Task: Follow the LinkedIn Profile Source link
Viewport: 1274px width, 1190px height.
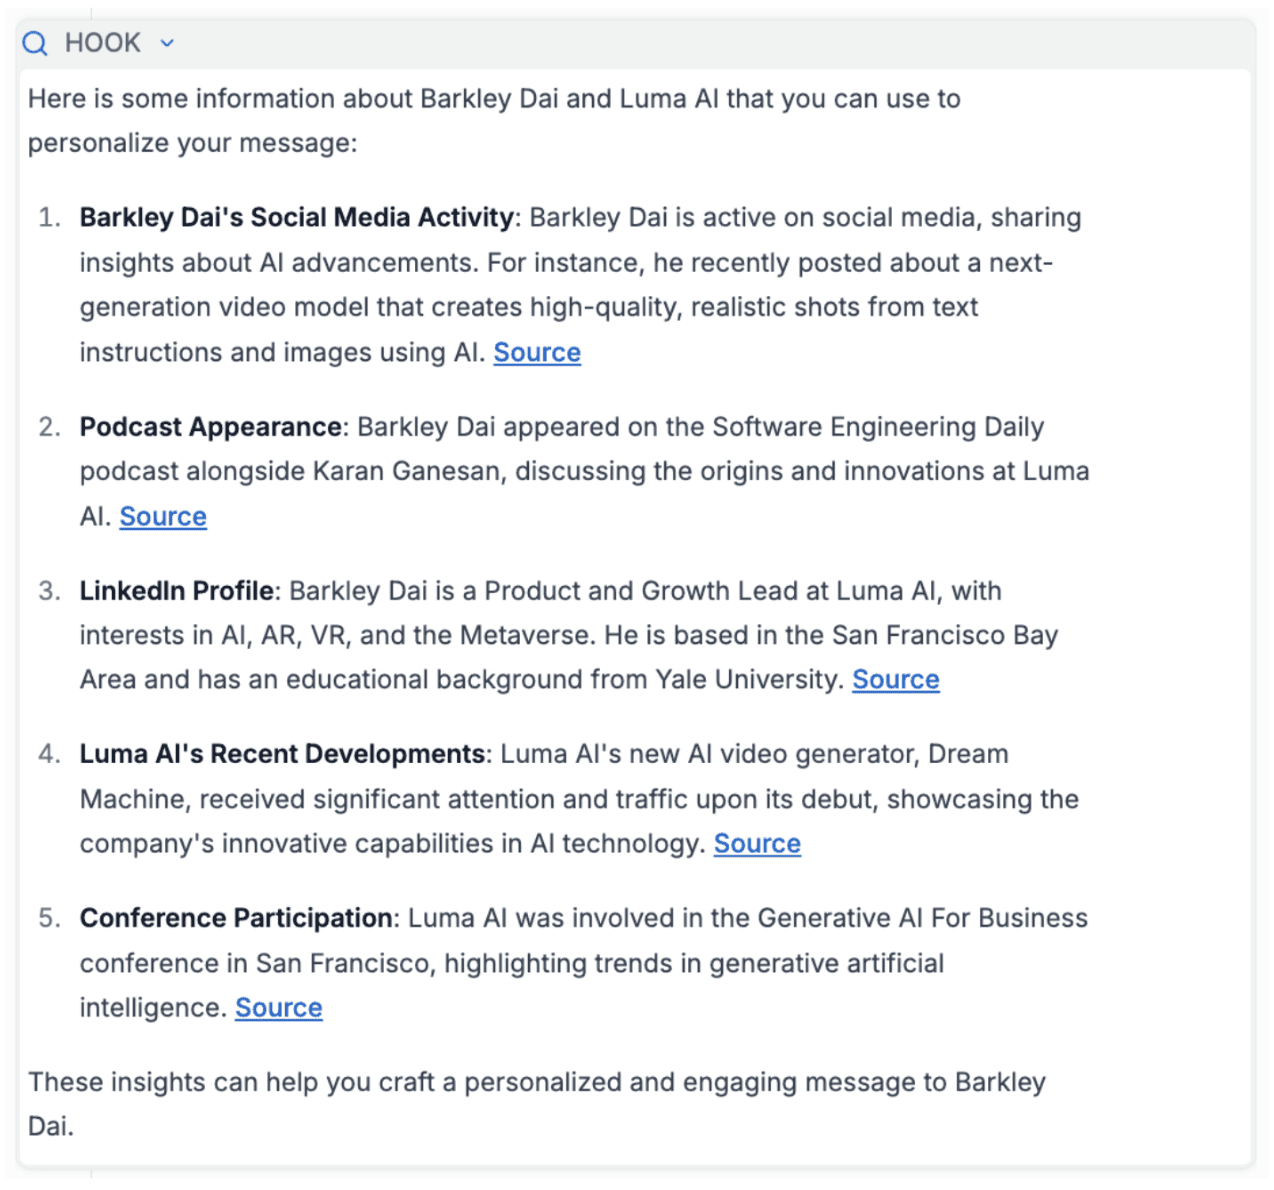Action: click(895, 680)
